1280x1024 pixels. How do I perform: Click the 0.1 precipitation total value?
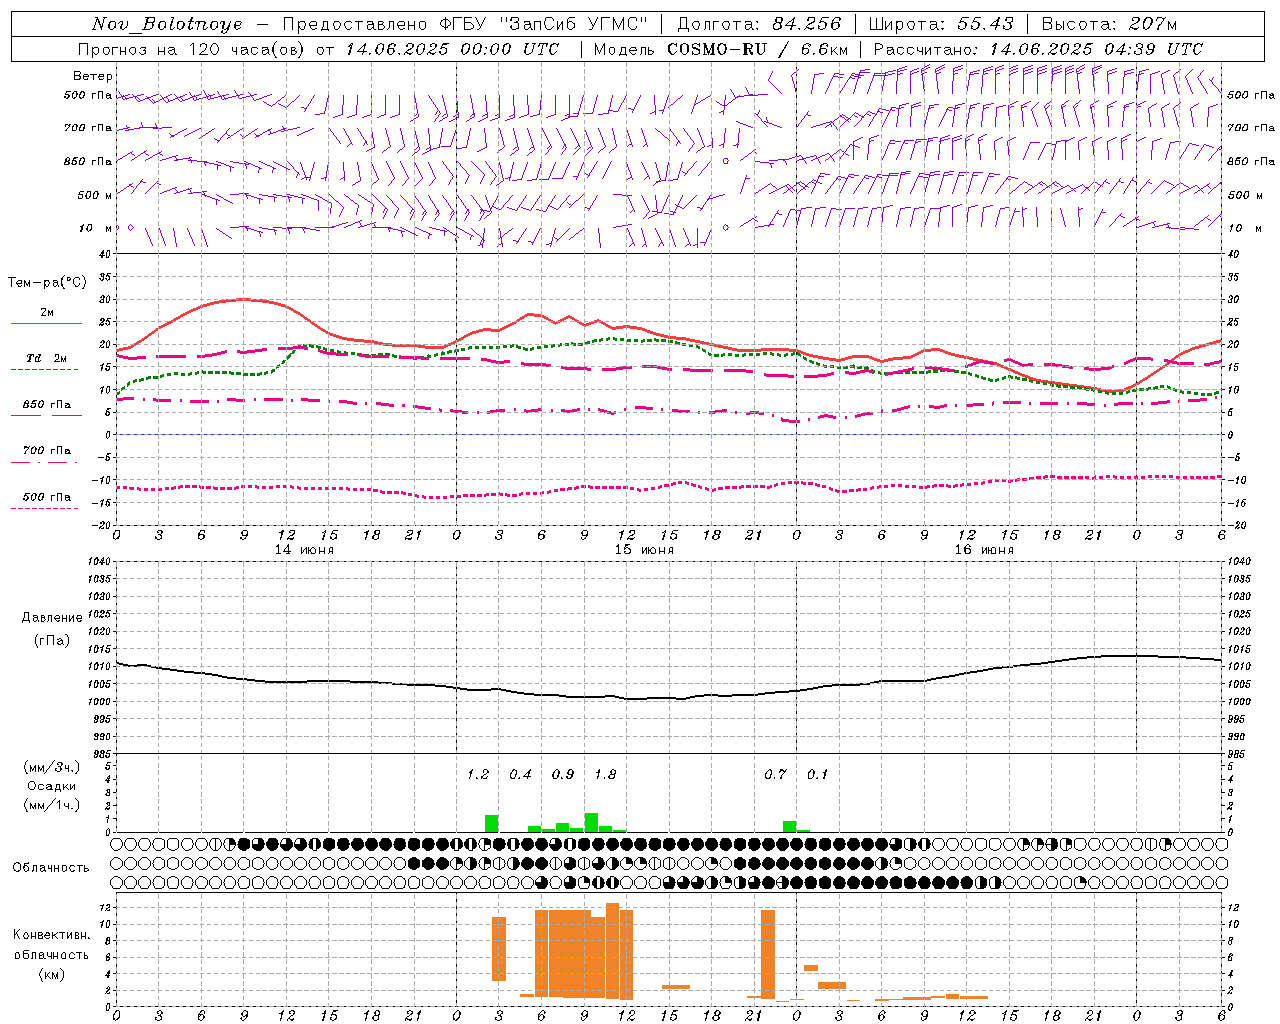[x=818, y=774]
